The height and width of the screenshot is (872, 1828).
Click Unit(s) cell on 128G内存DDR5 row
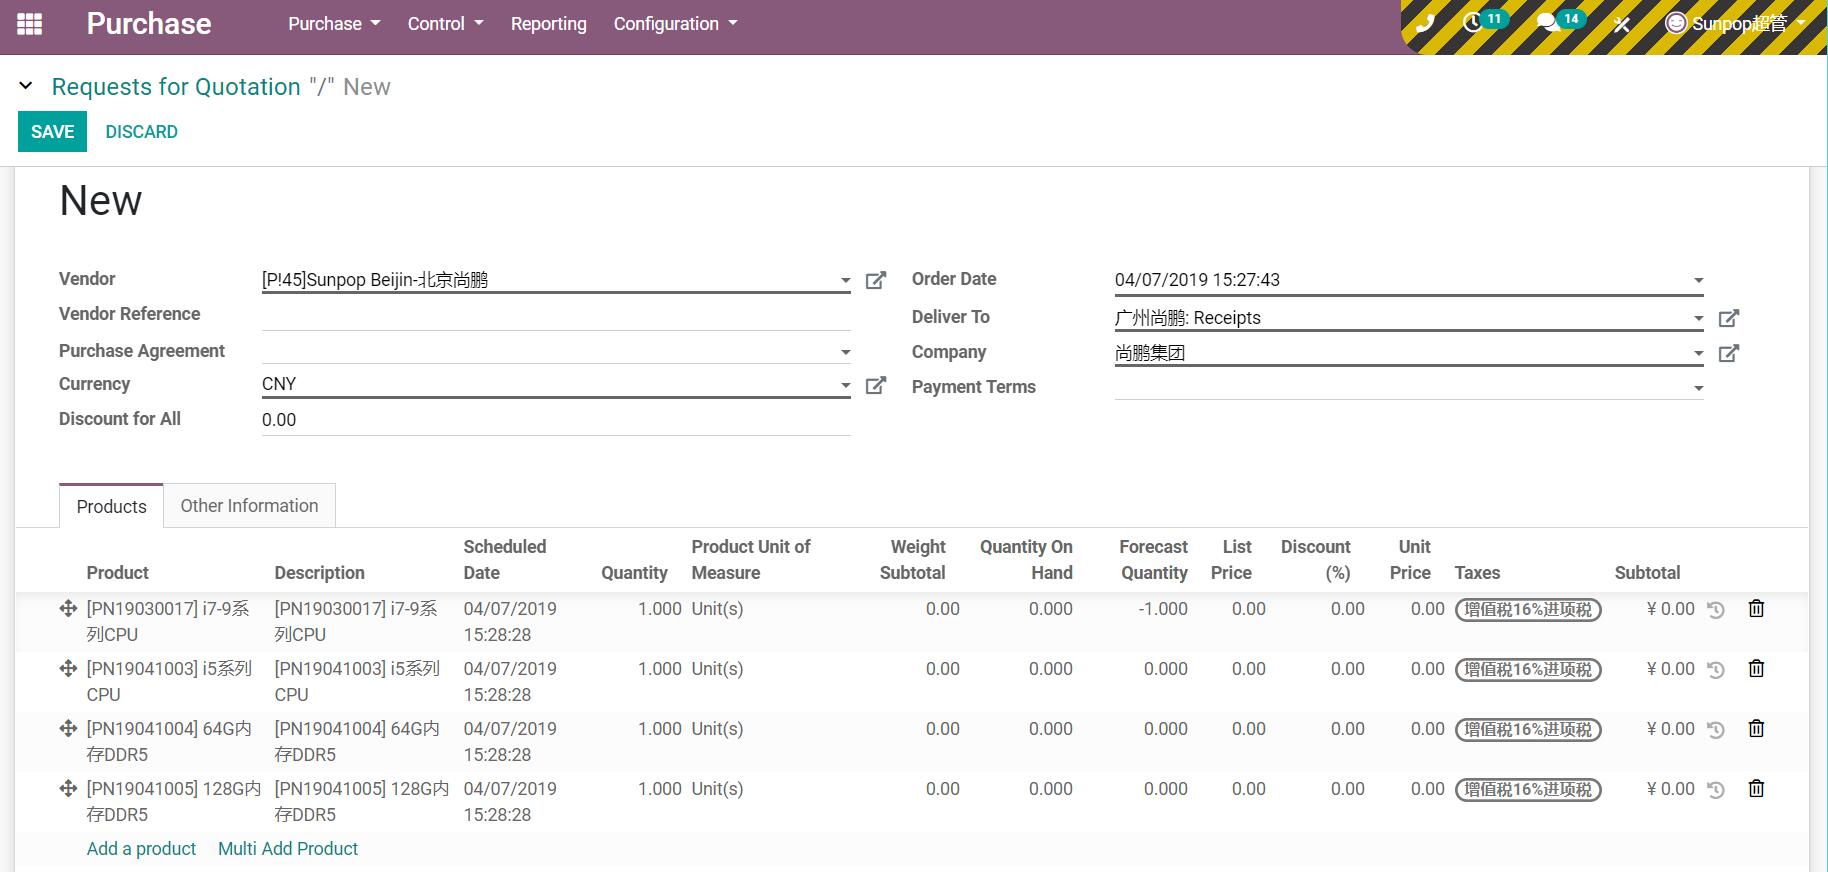[x=717, y=789]
